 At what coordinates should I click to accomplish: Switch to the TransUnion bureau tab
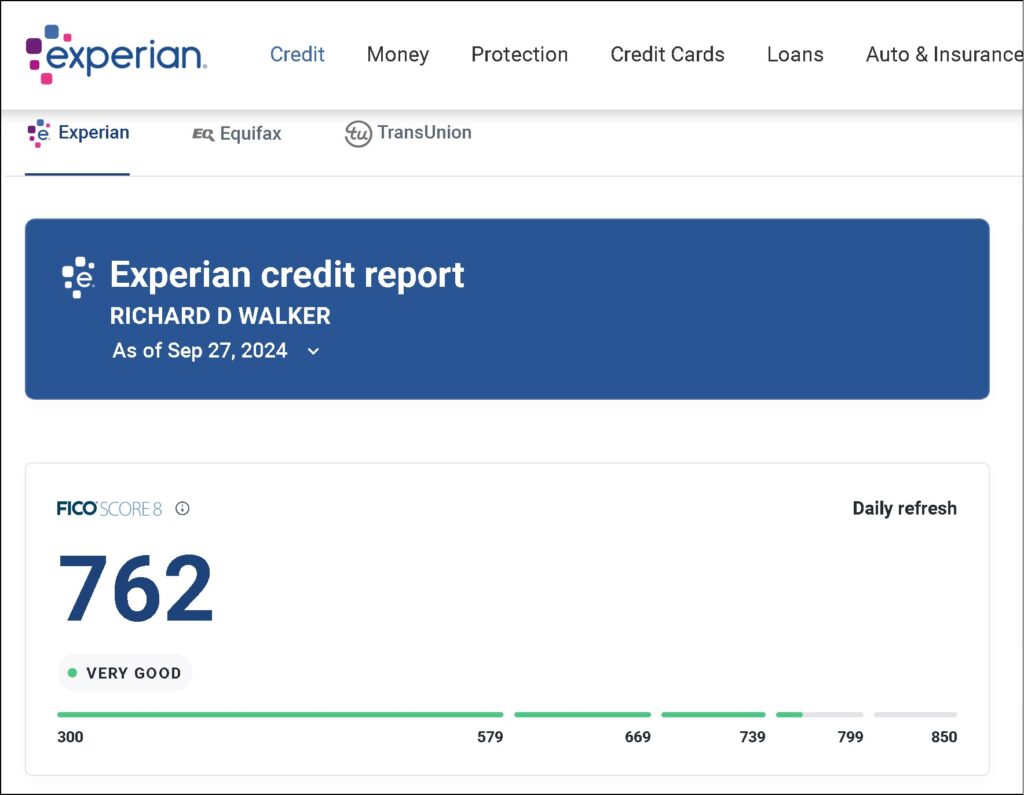coord(408,133)
